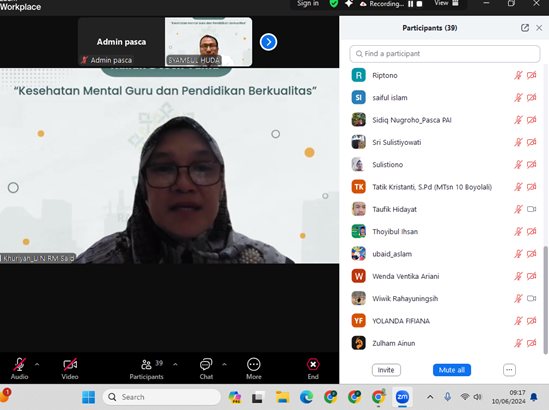Click the Find a participant search field

click(445, 54)
